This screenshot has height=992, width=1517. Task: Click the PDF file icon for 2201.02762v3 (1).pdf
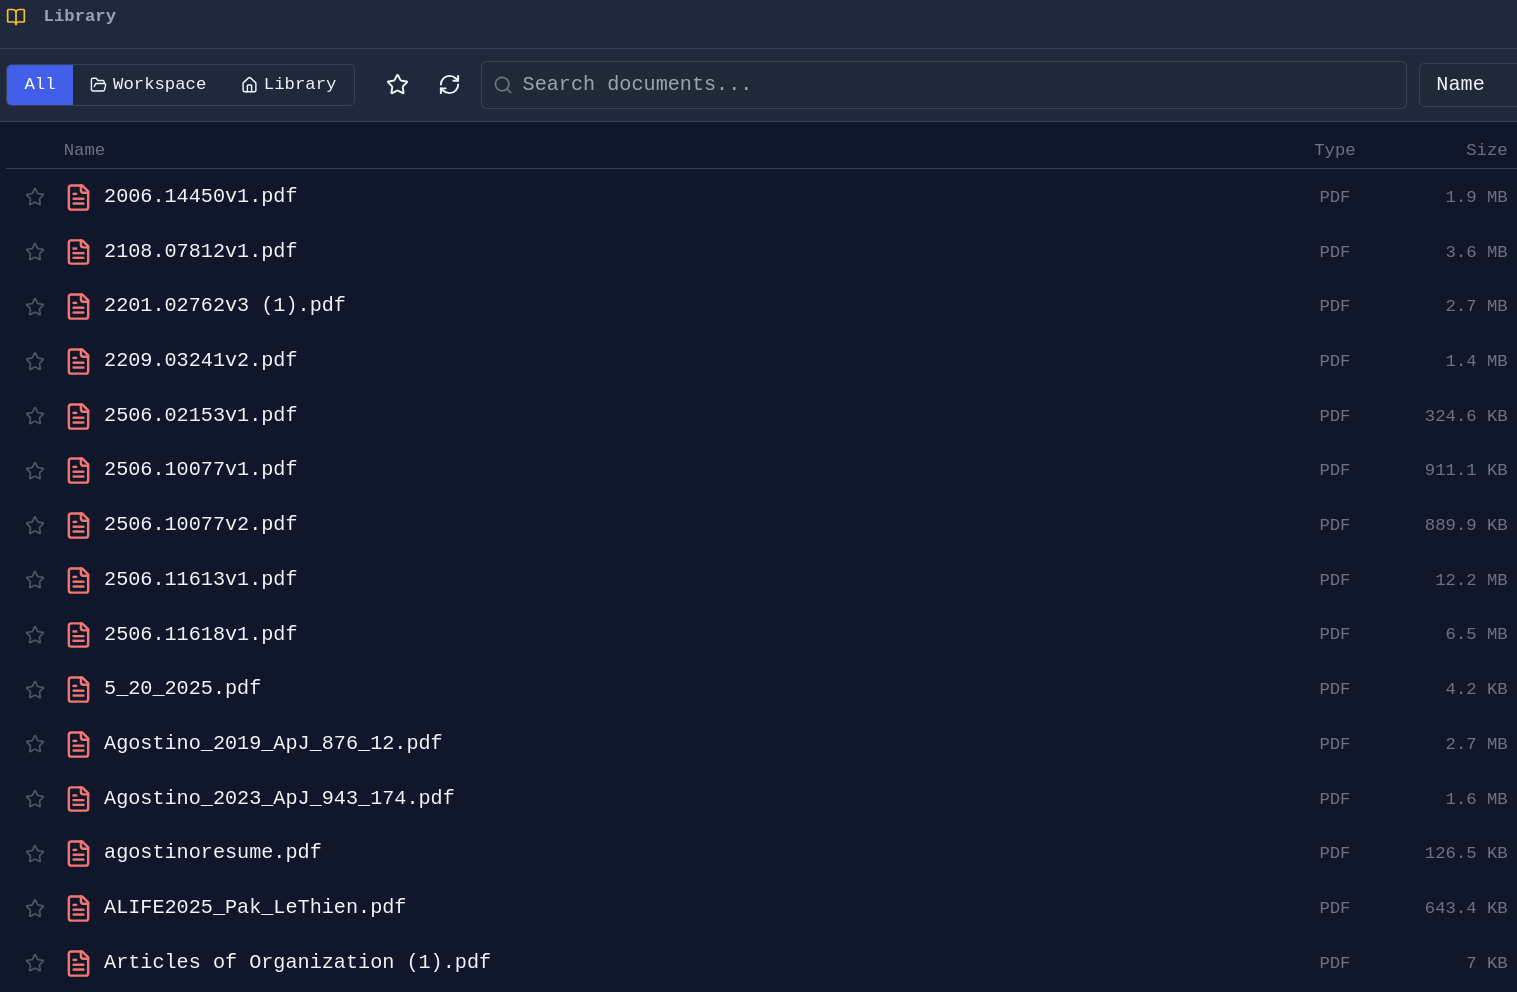78,306
